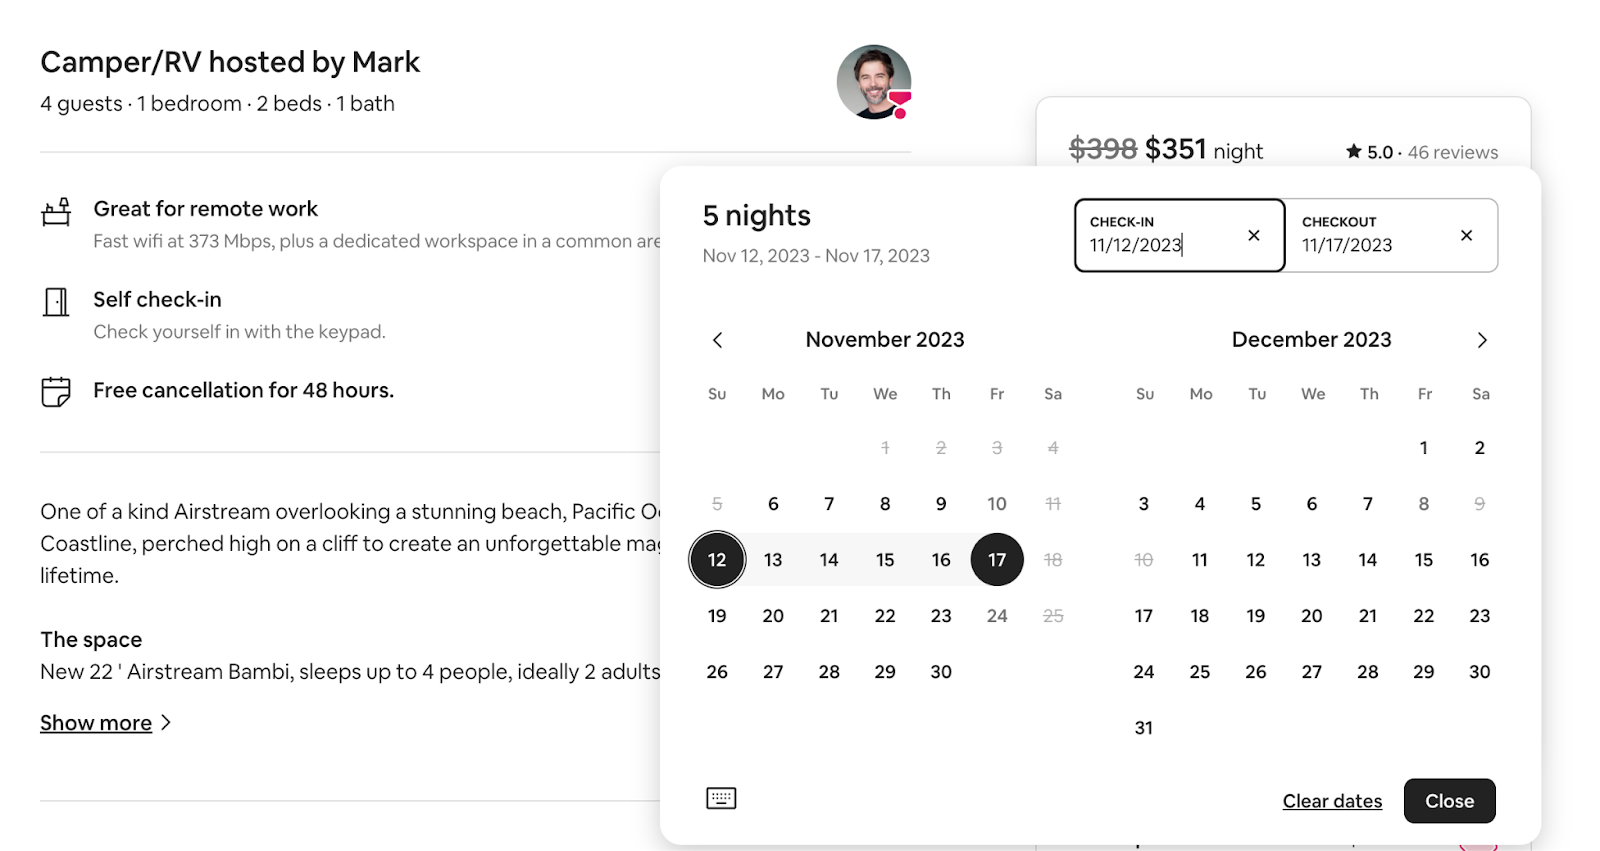Click the free cancellation calendar icon
Screen dimensions: 1600x851
click(x=56, y=391)
